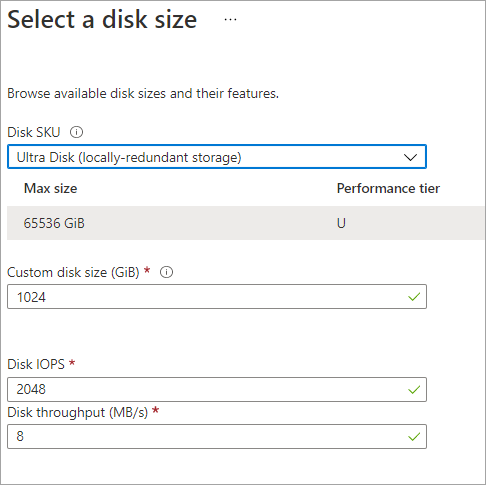Focus the Custom disk size input field
486x485 pixels.
coord(217,297)
